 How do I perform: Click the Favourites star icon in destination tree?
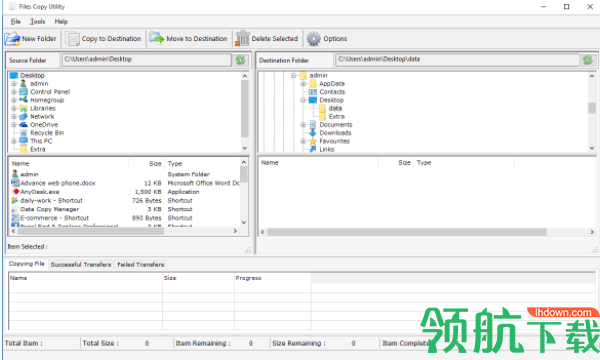313,141
